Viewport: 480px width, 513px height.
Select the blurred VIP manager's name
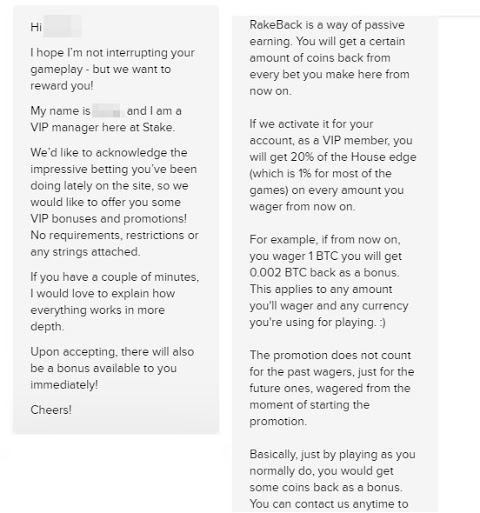tap(107, 111)
